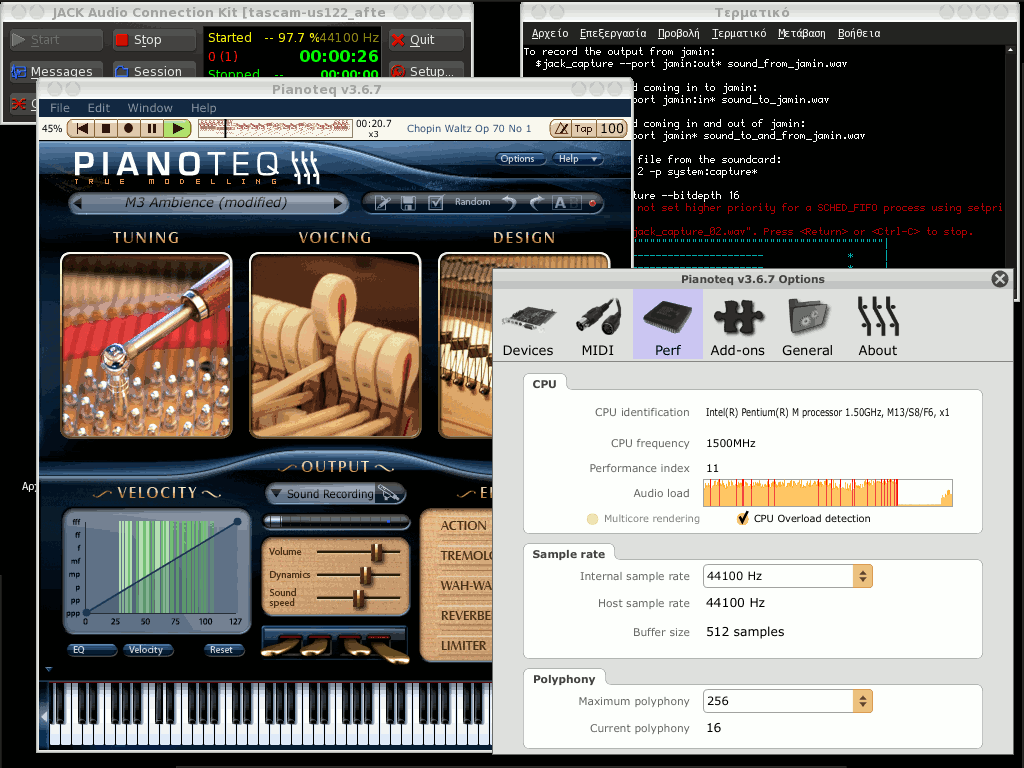Open Maximum polyphony dropdown
This screenshot has height=768, width=1024.
pyautogui.click(x=788, y=701)
